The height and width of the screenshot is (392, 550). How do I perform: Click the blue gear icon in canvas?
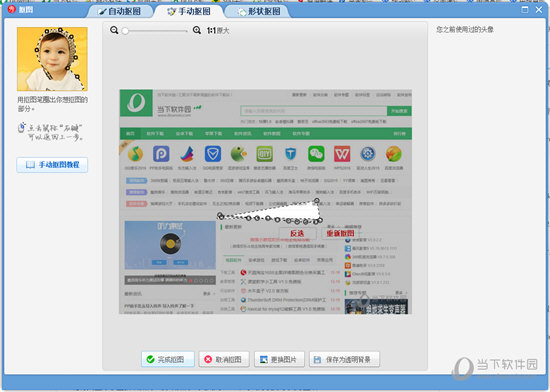(368, 154)
